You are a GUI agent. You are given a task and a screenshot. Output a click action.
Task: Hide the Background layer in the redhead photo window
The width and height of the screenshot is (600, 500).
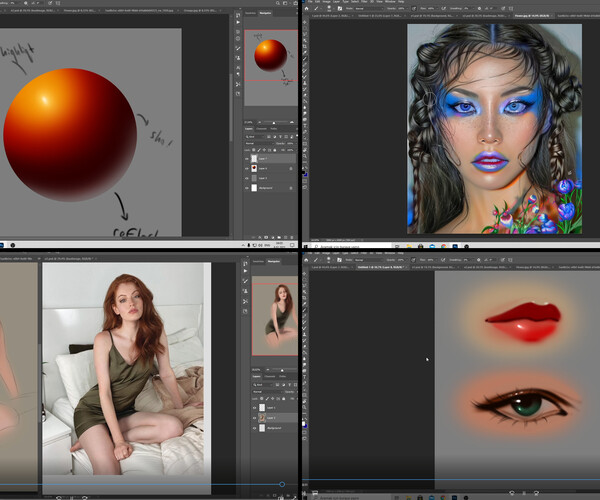click(254, 428)
